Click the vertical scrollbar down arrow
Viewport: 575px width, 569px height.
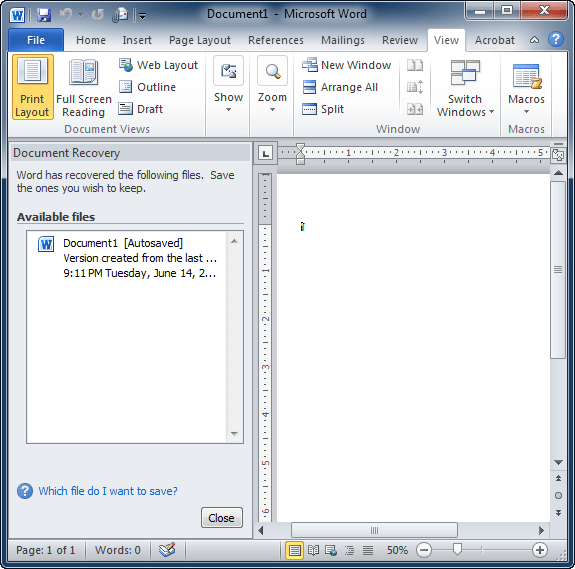tap(558, 463)
